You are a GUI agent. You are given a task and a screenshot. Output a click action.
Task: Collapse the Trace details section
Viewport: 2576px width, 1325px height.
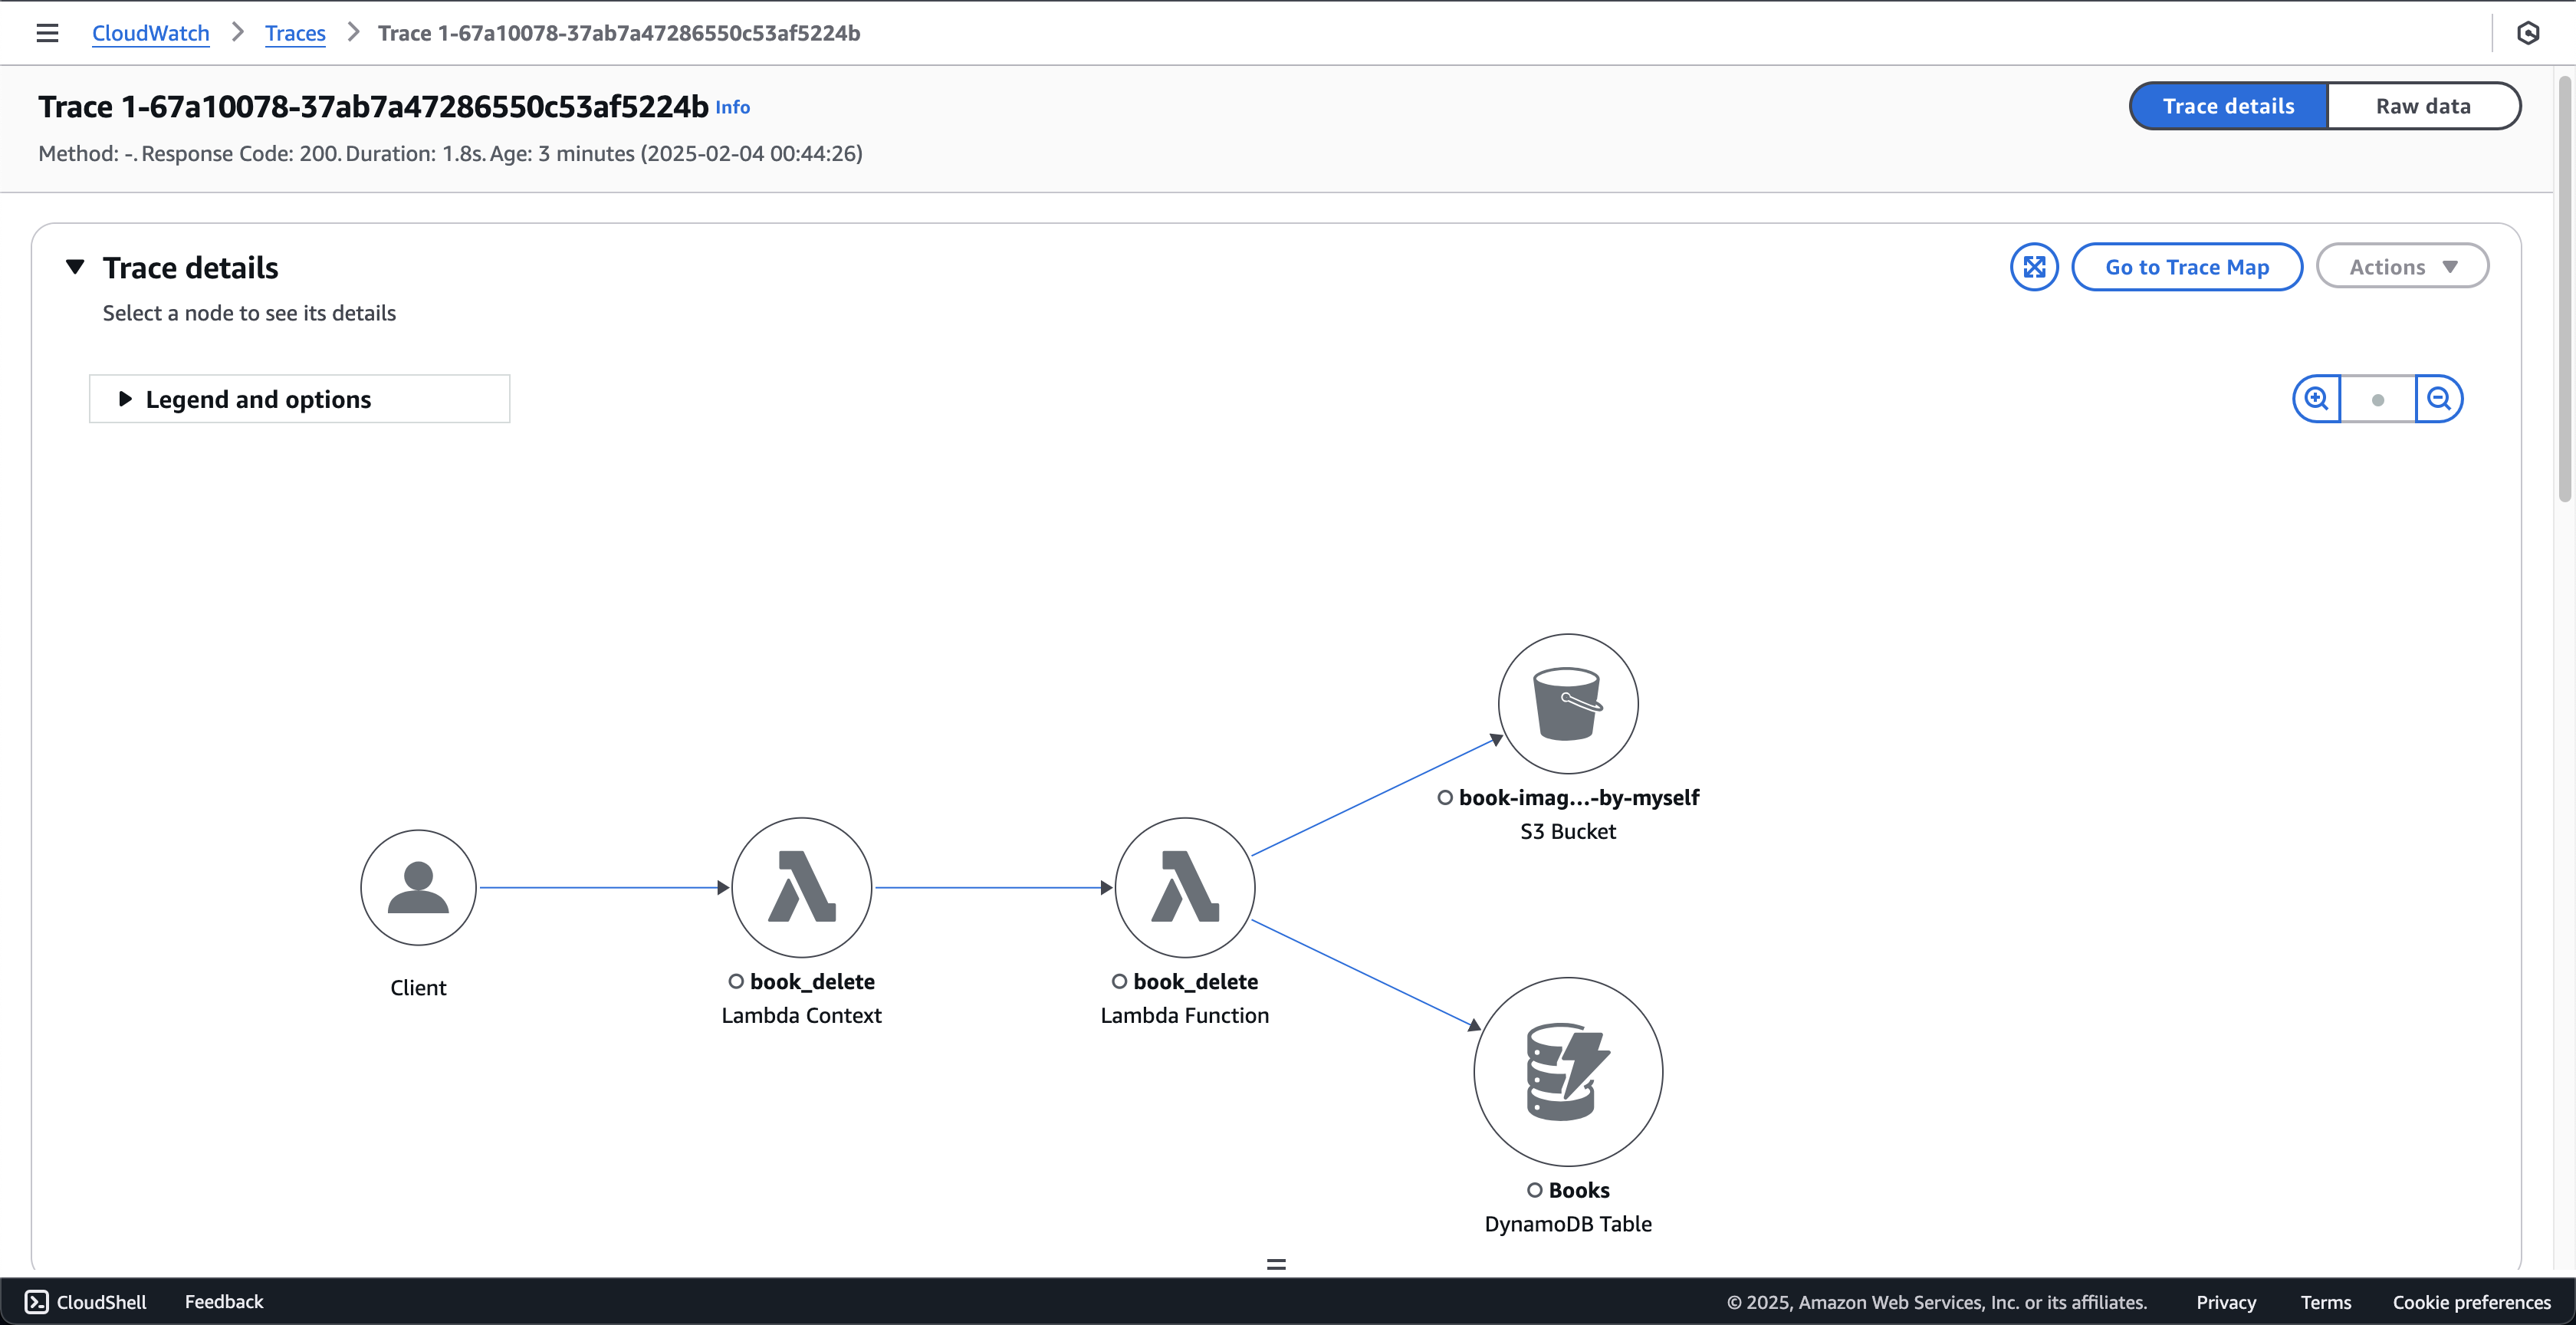click(x=76, y=265)
